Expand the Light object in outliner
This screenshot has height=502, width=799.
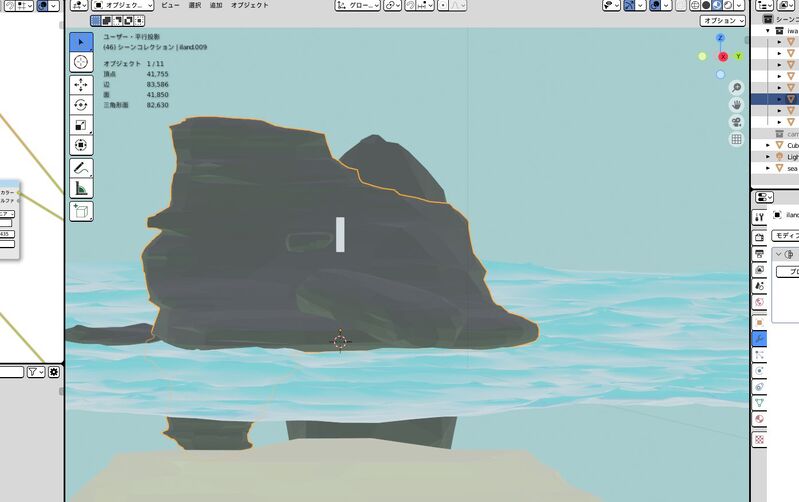click(768, 156)
